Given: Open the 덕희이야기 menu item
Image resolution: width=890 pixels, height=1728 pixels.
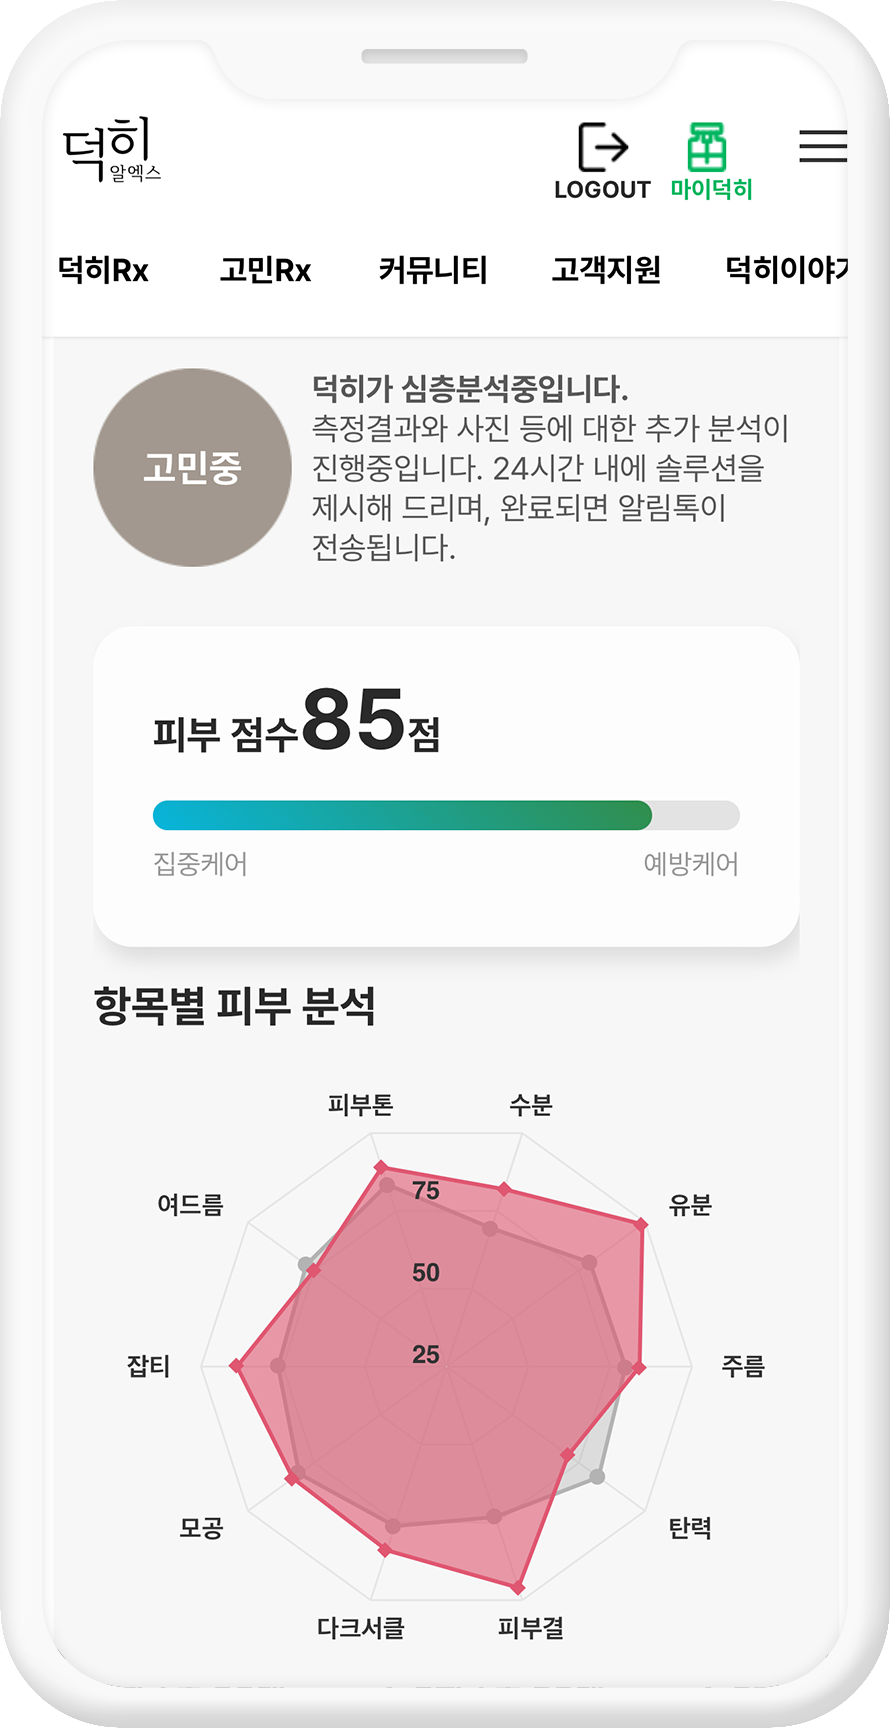Looking at the screenshot, I should (786, 270).
